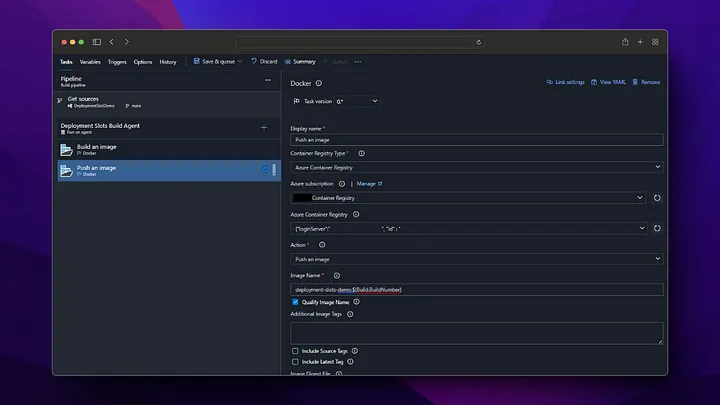The height and width of the screenshot is (405, 720).
Task: Go forward using the browser forward arrow
Action: click(x=127, y=42)
